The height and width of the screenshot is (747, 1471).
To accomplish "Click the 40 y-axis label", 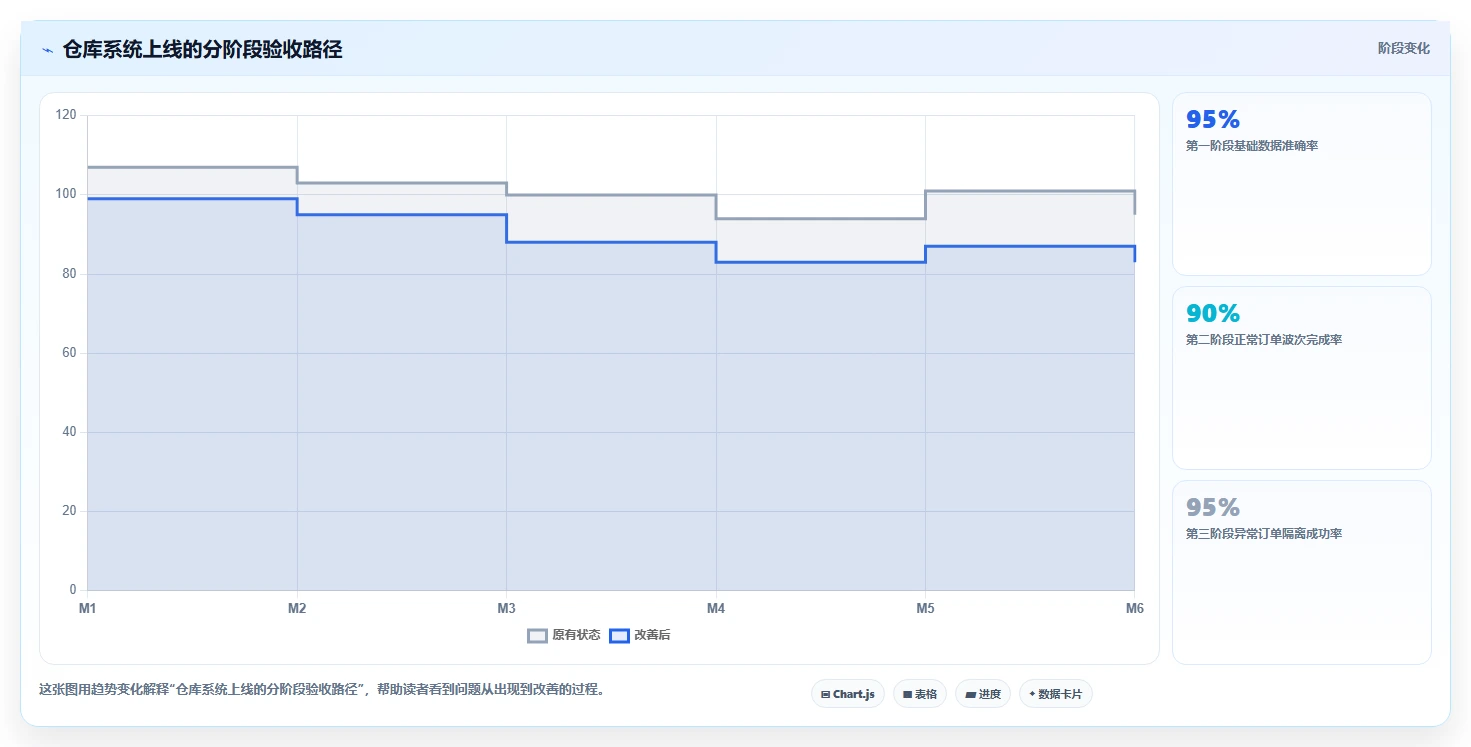I will point(69,432).
